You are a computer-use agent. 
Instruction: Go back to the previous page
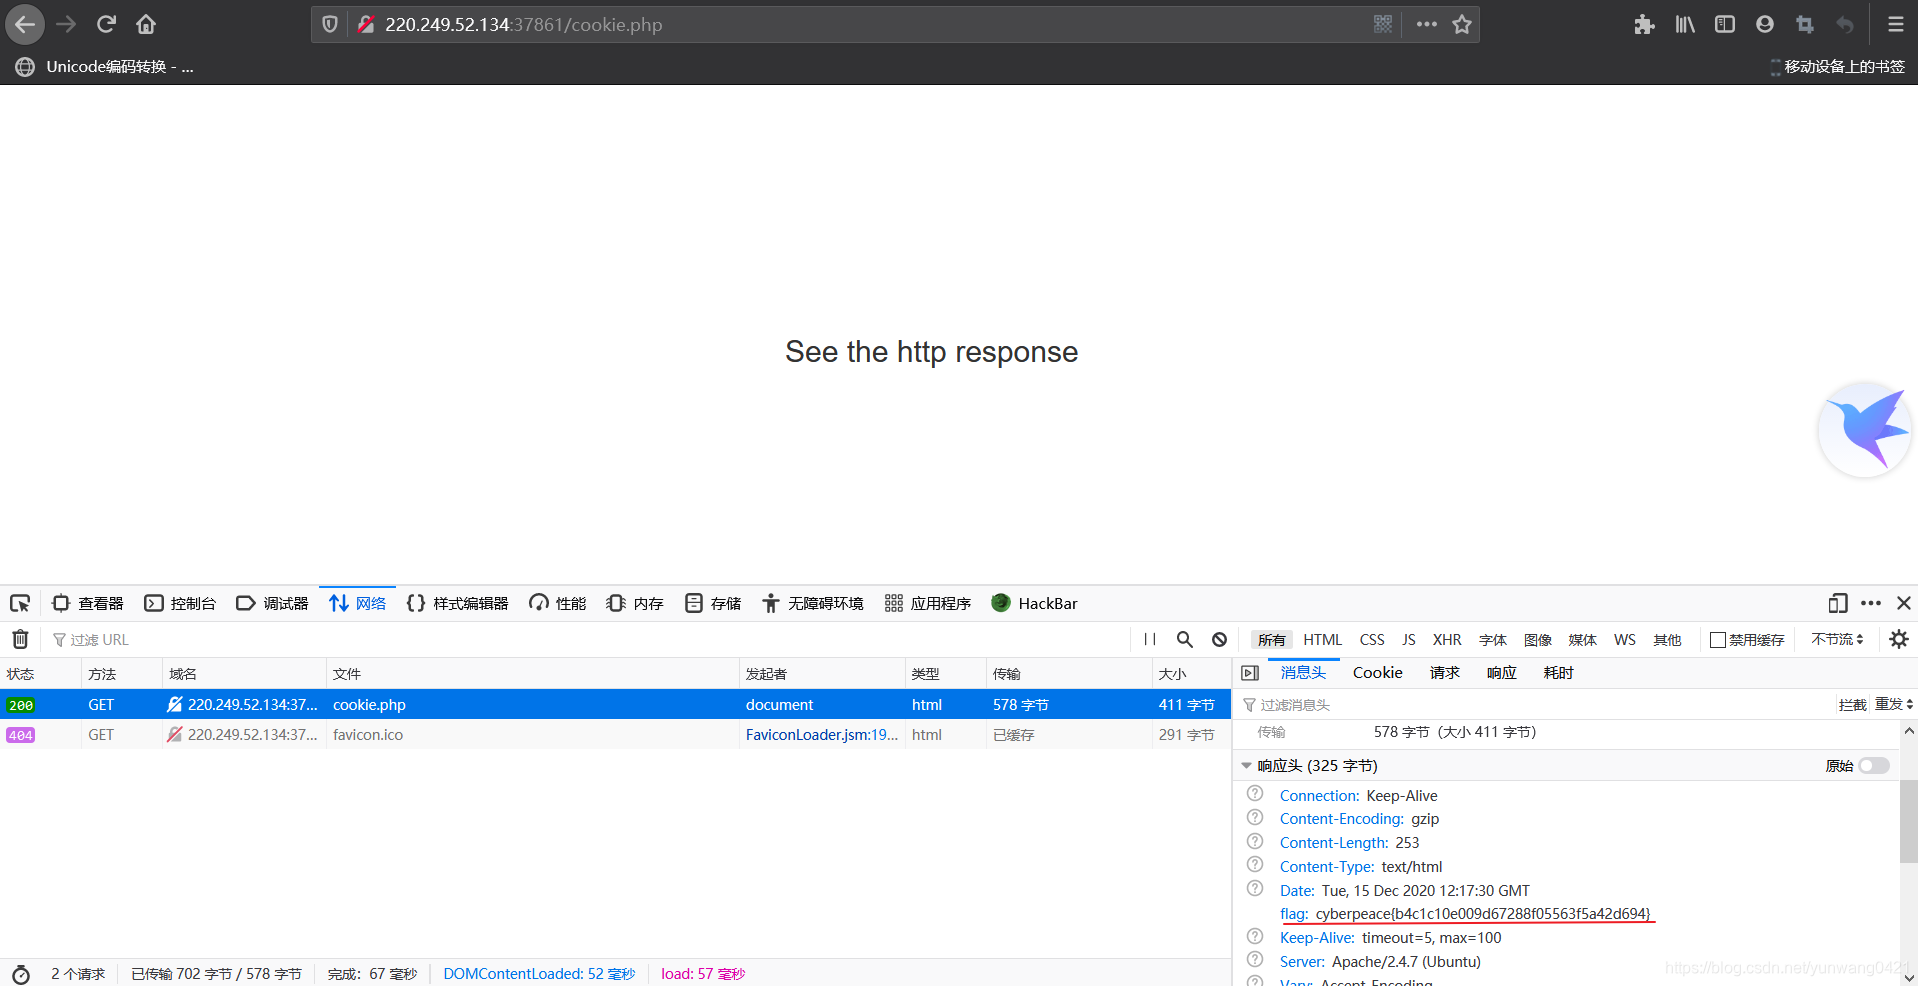tap(25, 24)
